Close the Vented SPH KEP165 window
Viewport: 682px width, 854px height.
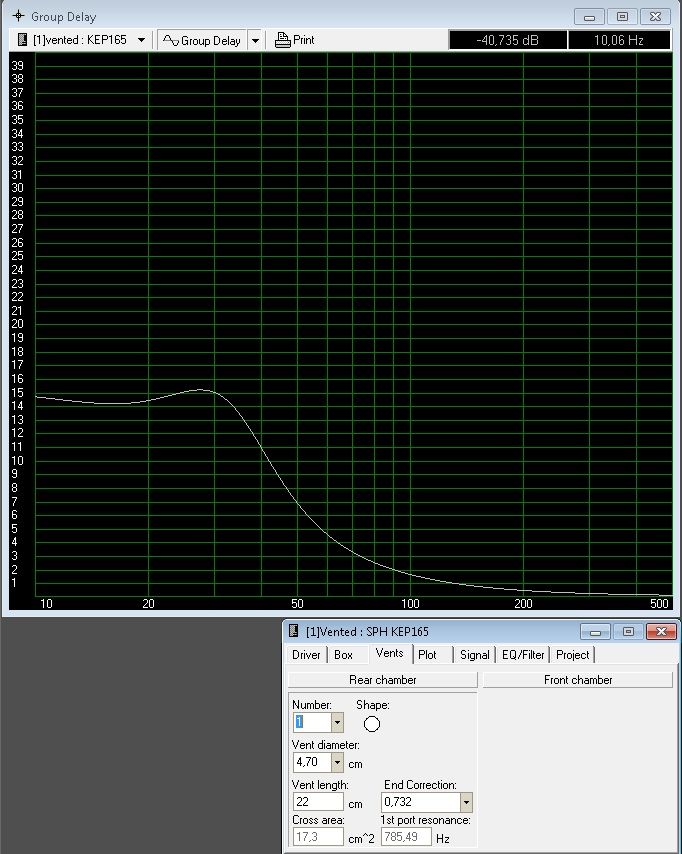[x=661, y=632]
